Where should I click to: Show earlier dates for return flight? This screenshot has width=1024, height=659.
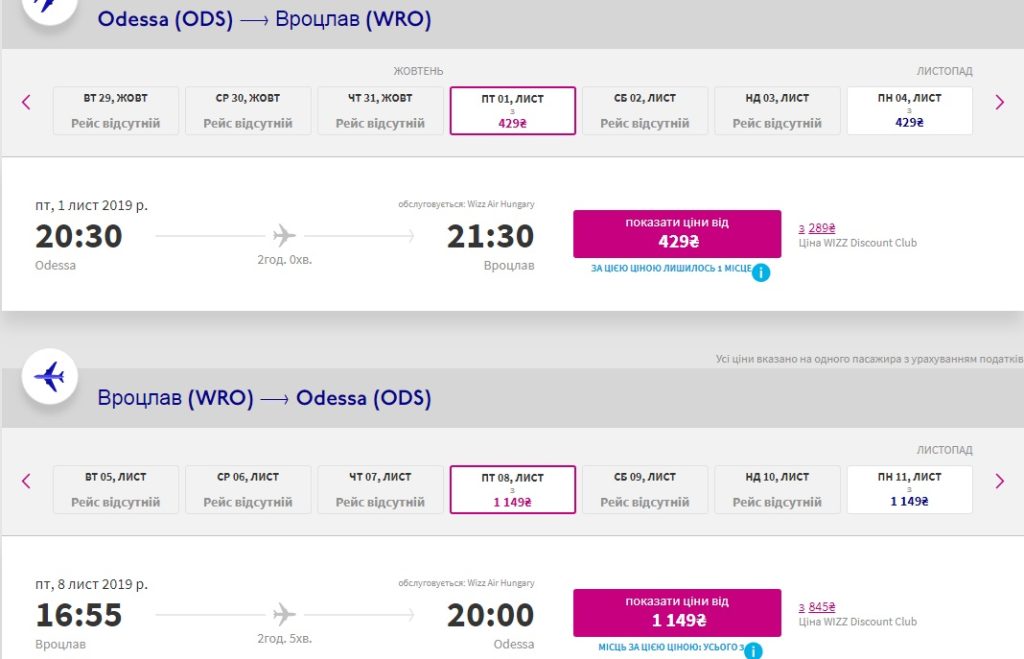coord(27,481)
